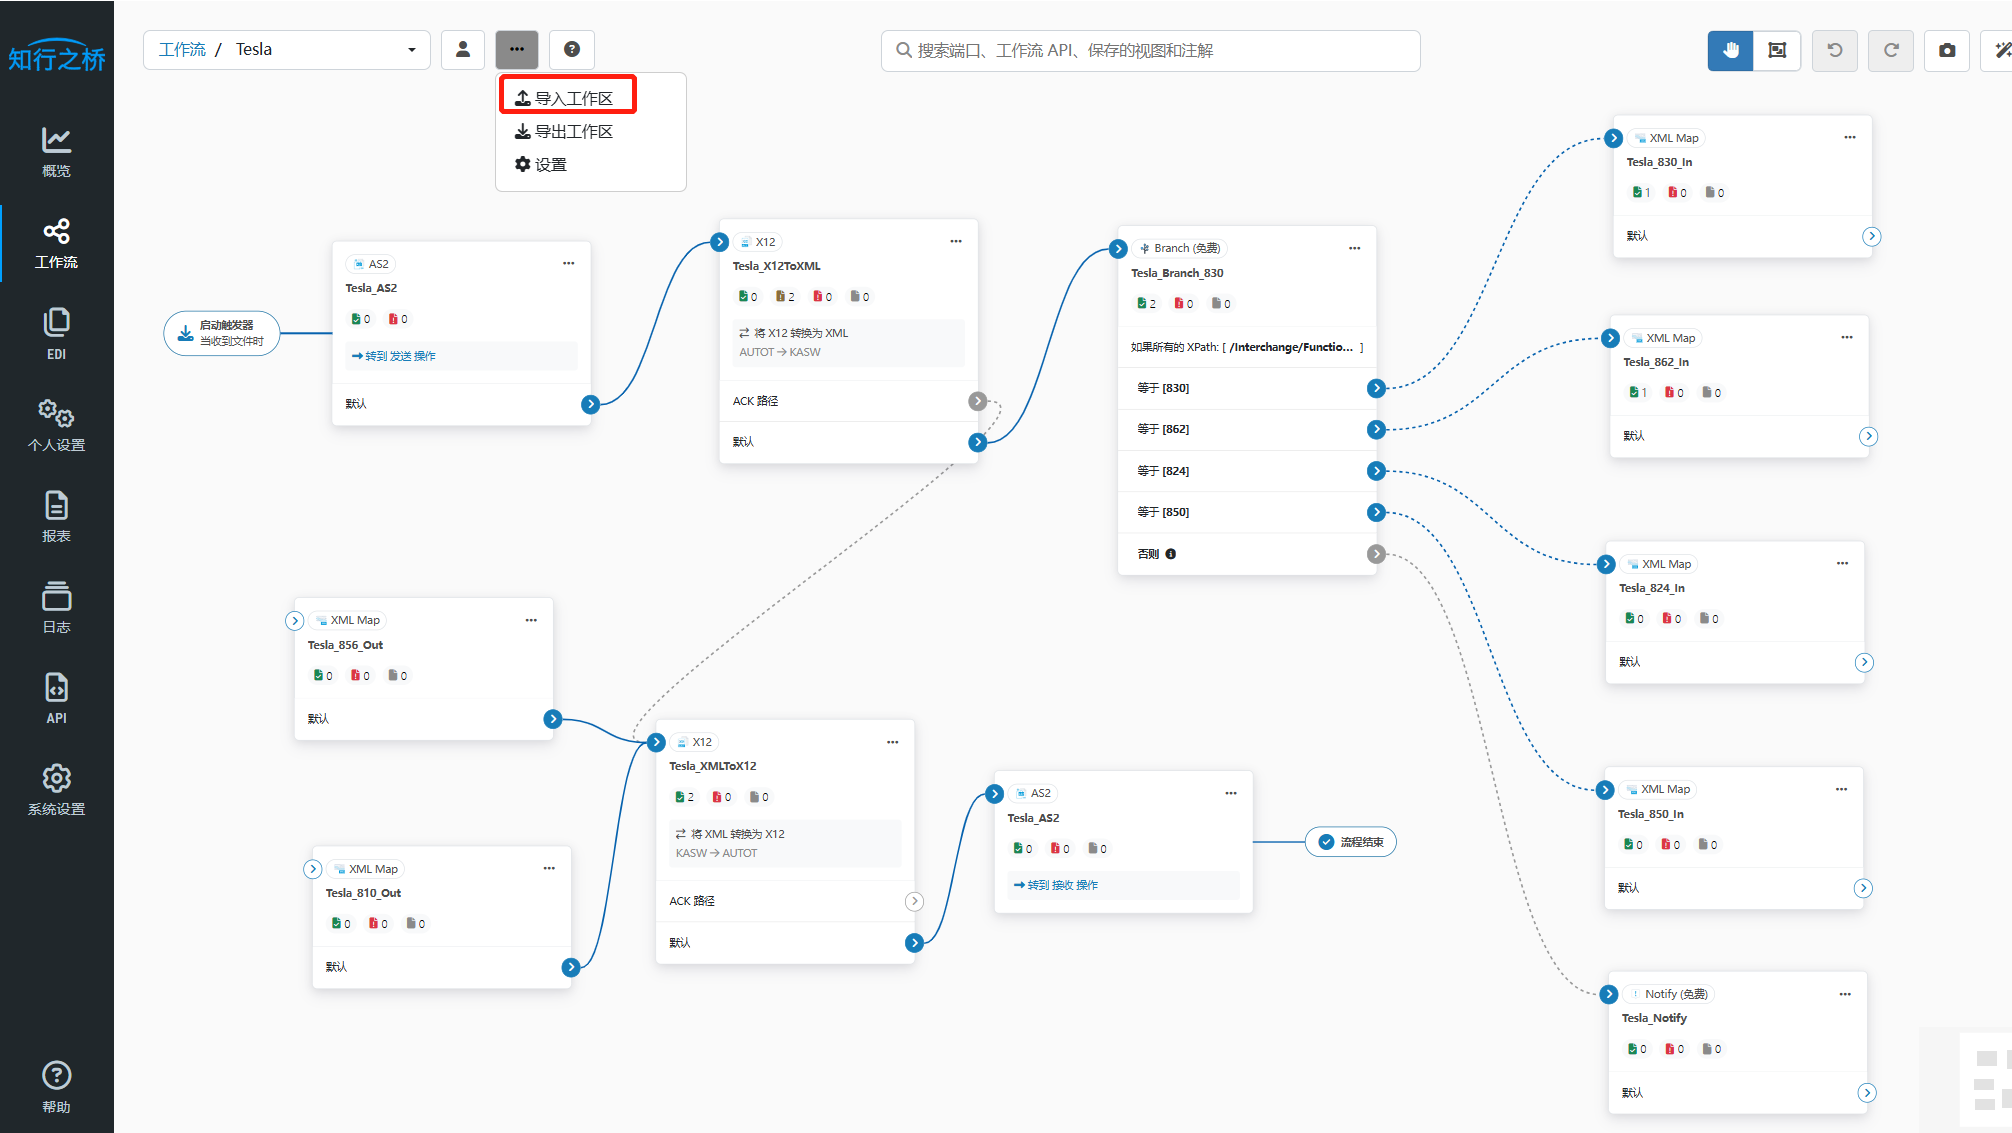Viewport: 2012px width, 1133px height.
Task: Click the redo arrow icon
Action: (x=1891, y=50)
